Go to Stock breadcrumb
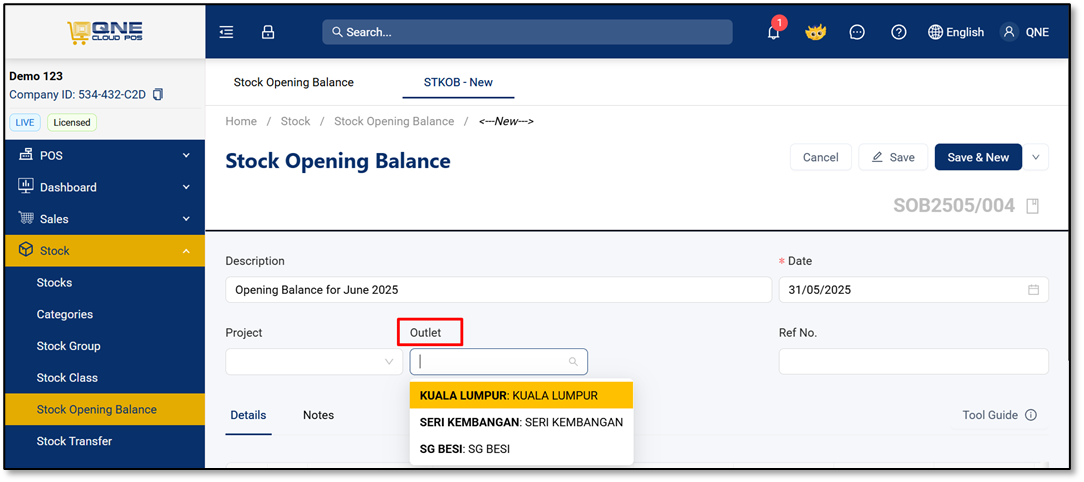 (295, 121)
